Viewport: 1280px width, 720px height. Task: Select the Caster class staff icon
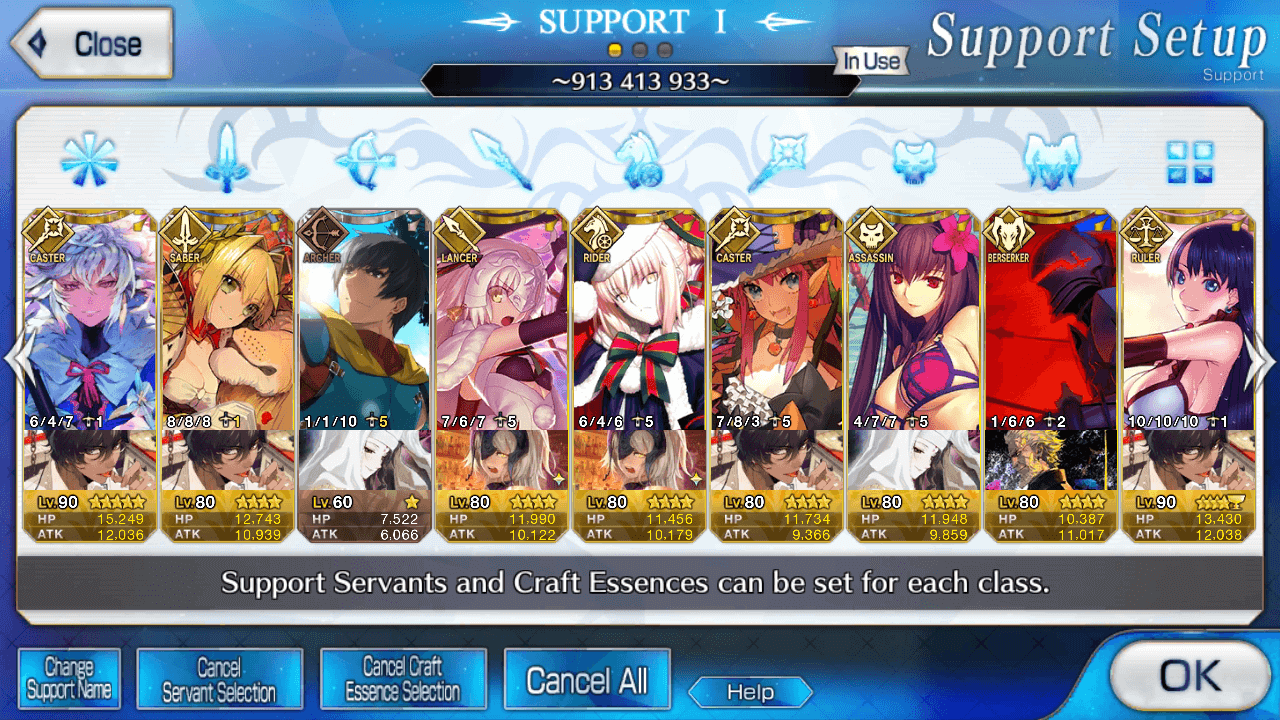[776, 160]
